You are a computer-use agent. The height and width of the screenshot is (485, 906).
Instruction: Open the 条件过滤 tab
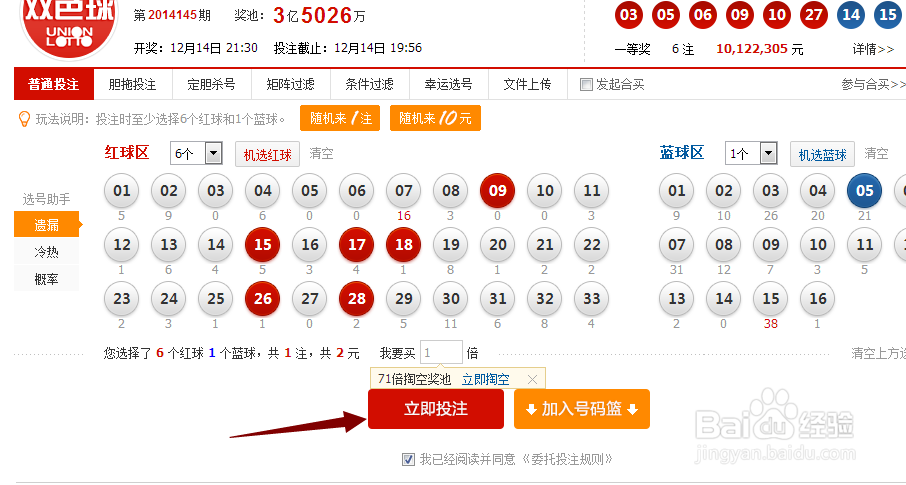(370, 84)
